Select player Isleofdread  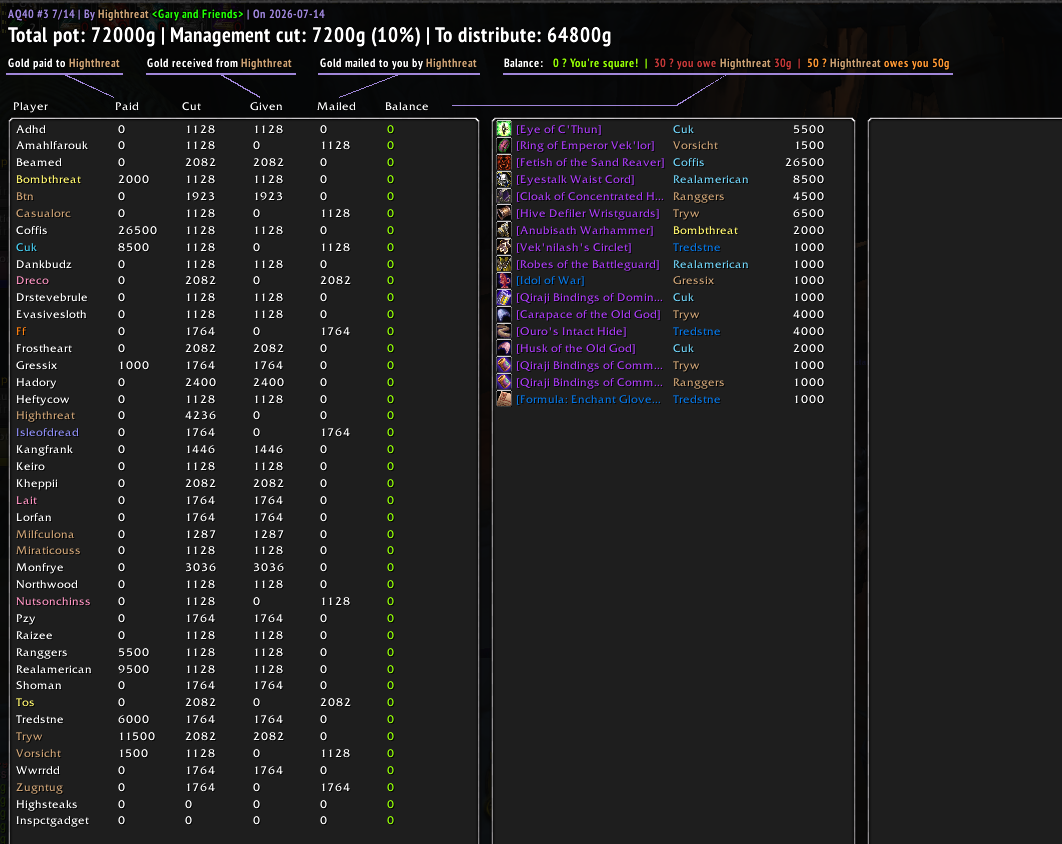47,432
